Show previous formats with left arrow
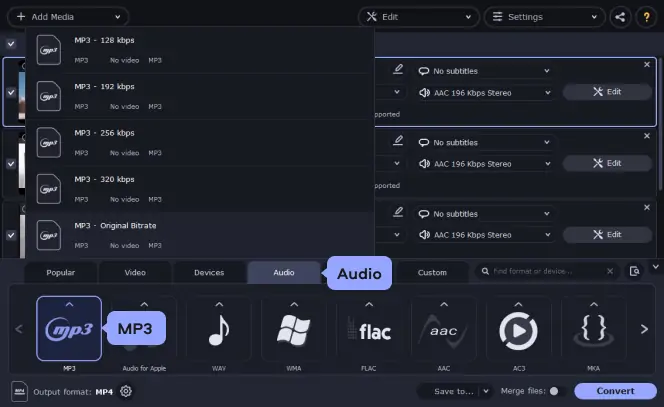The width and height of the screenshot is (664, 407). [19, 329]
